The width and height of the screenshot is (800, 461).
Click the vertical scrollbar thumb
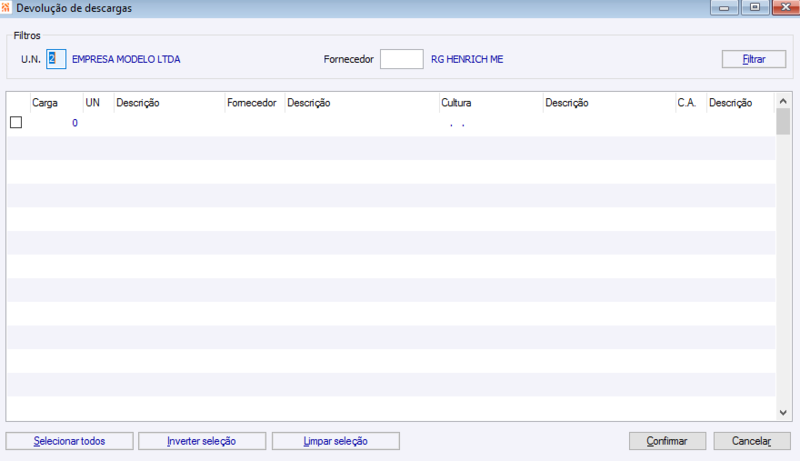tap(783, 122)
